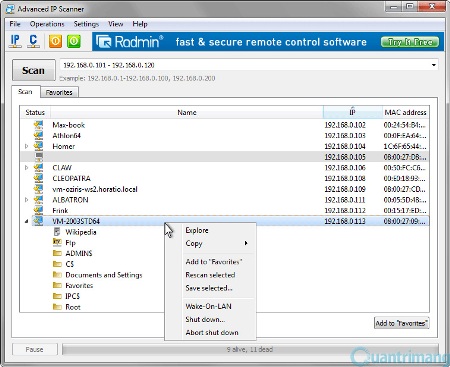The height and width of the screenshot is (367, 450).
Task: Click the Scan button
Action: [x=33, y=70]
